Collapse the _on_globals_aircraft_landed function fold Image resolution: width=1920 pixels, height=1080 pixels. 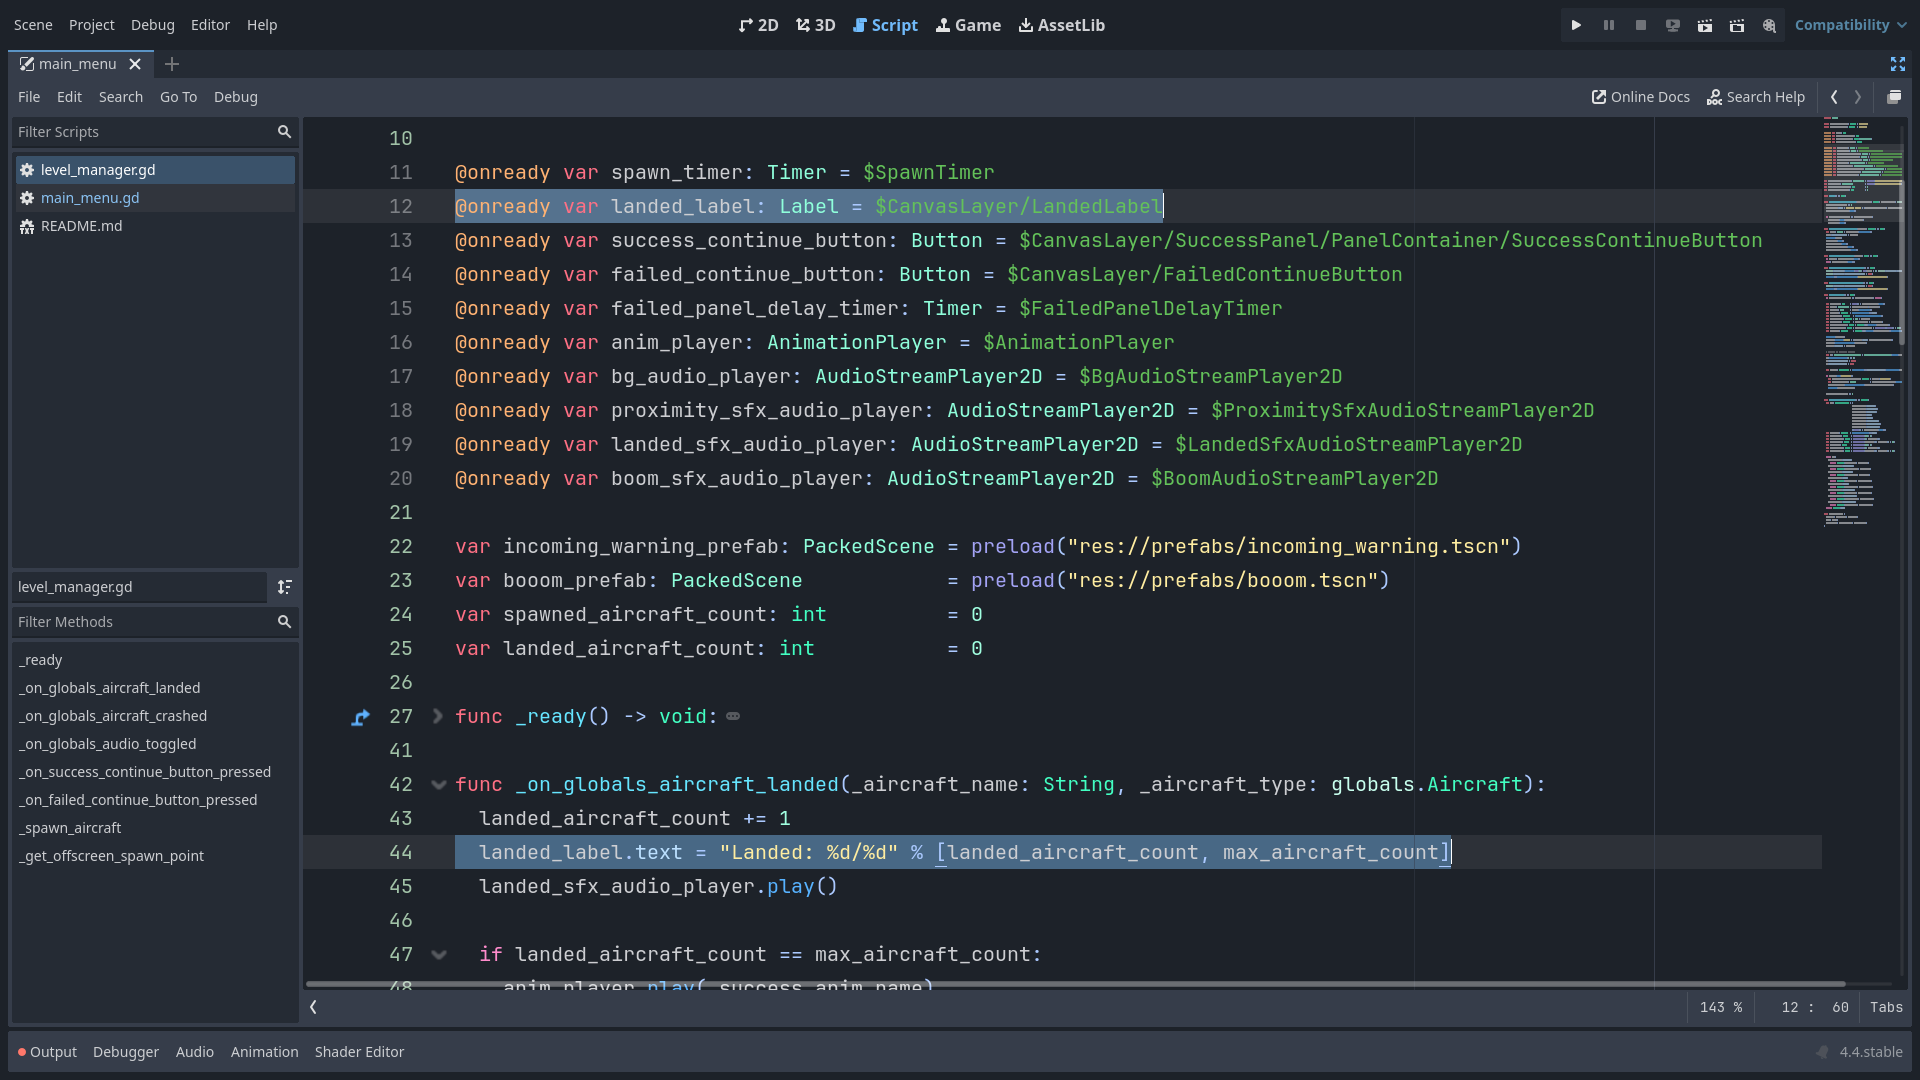tap(438, 784)
